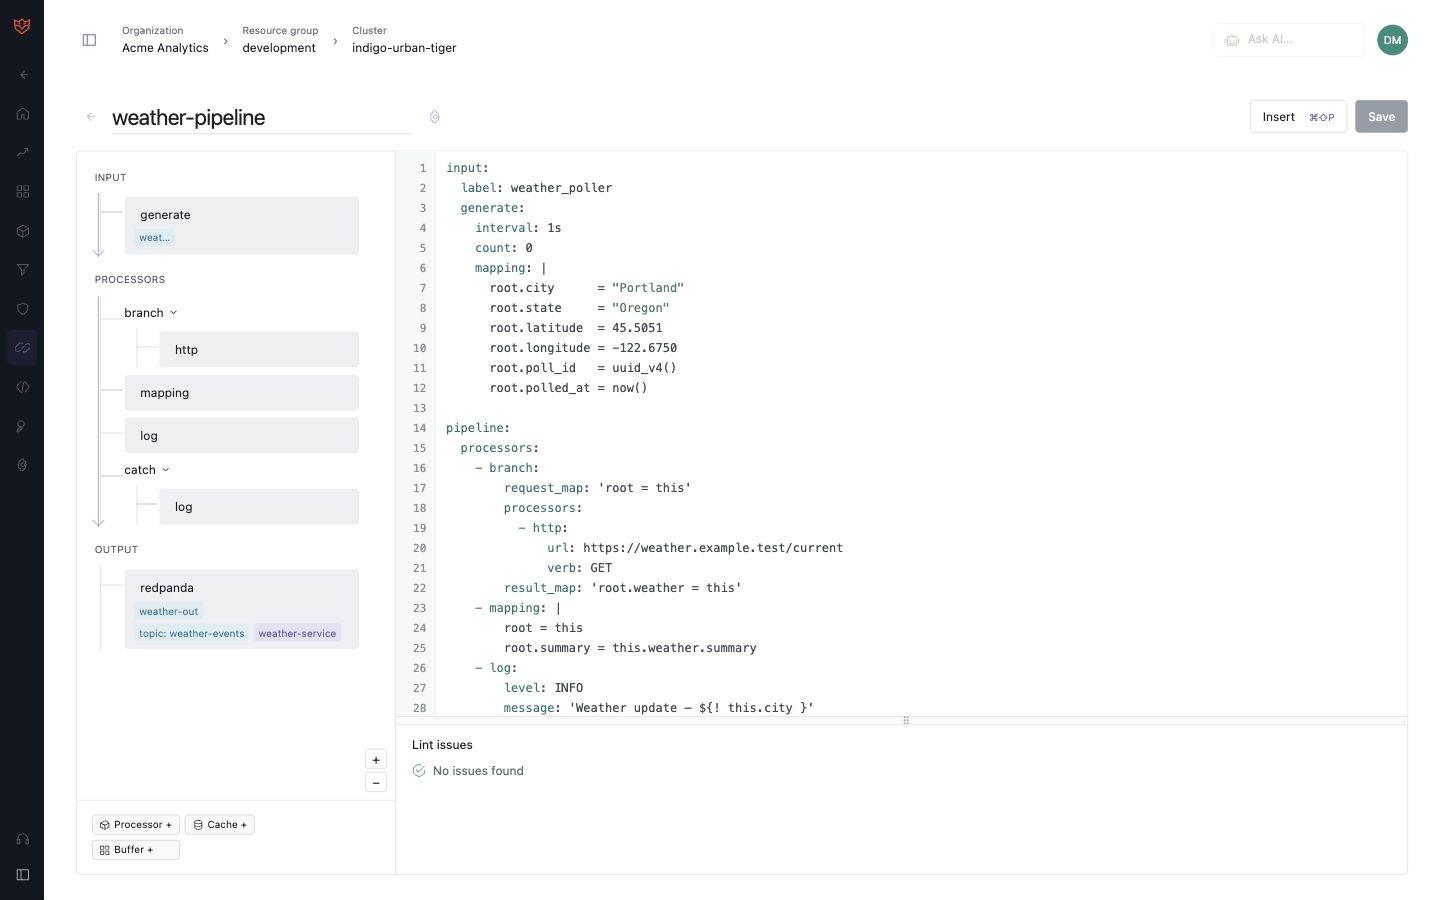This screenshot has height=900, width=1440.
Task: Add a Cache using Cache + button
Action: [x=220, y=825]
